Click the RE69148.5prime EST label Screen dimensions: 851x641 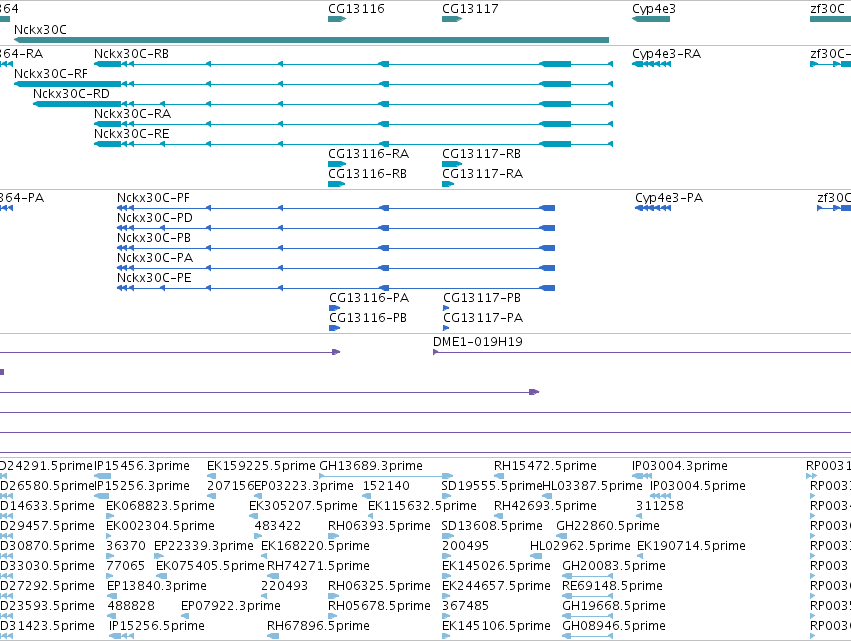point(612,586)
